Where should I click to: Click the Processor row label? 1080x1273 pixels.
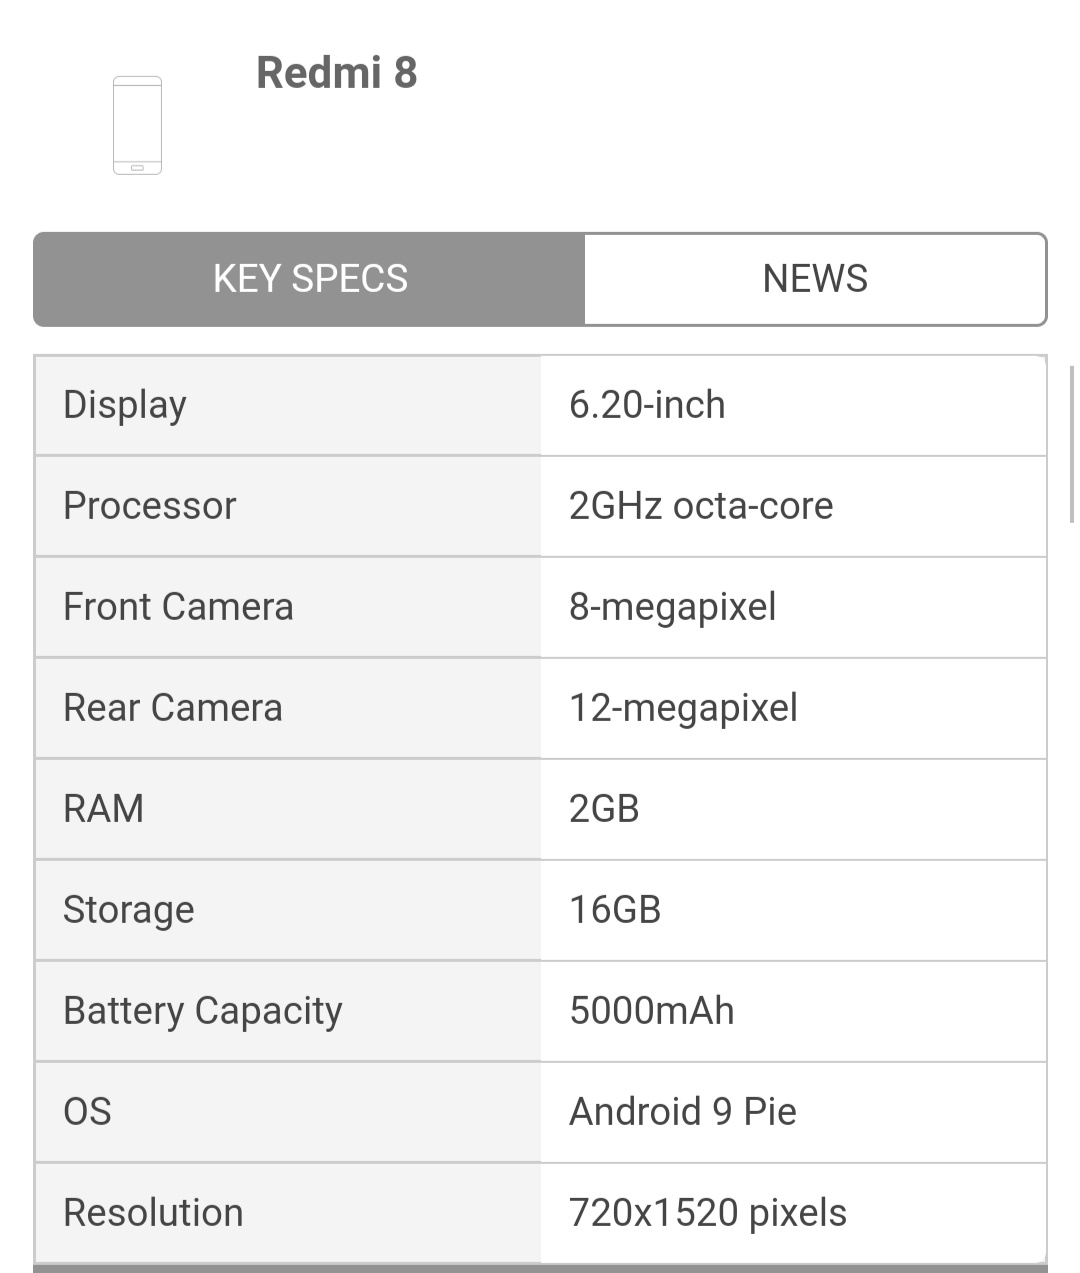coord(150,506)
